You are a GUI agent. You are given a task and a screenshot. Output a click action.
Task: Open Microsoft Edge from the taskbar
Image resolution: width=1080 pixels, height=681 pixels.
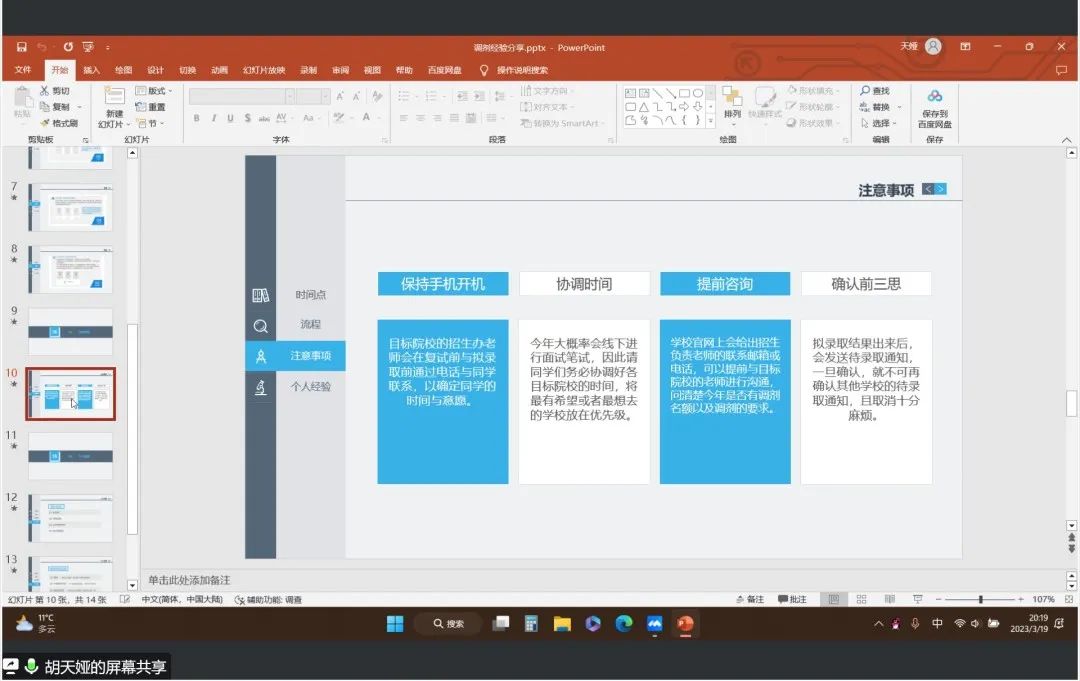624,624
